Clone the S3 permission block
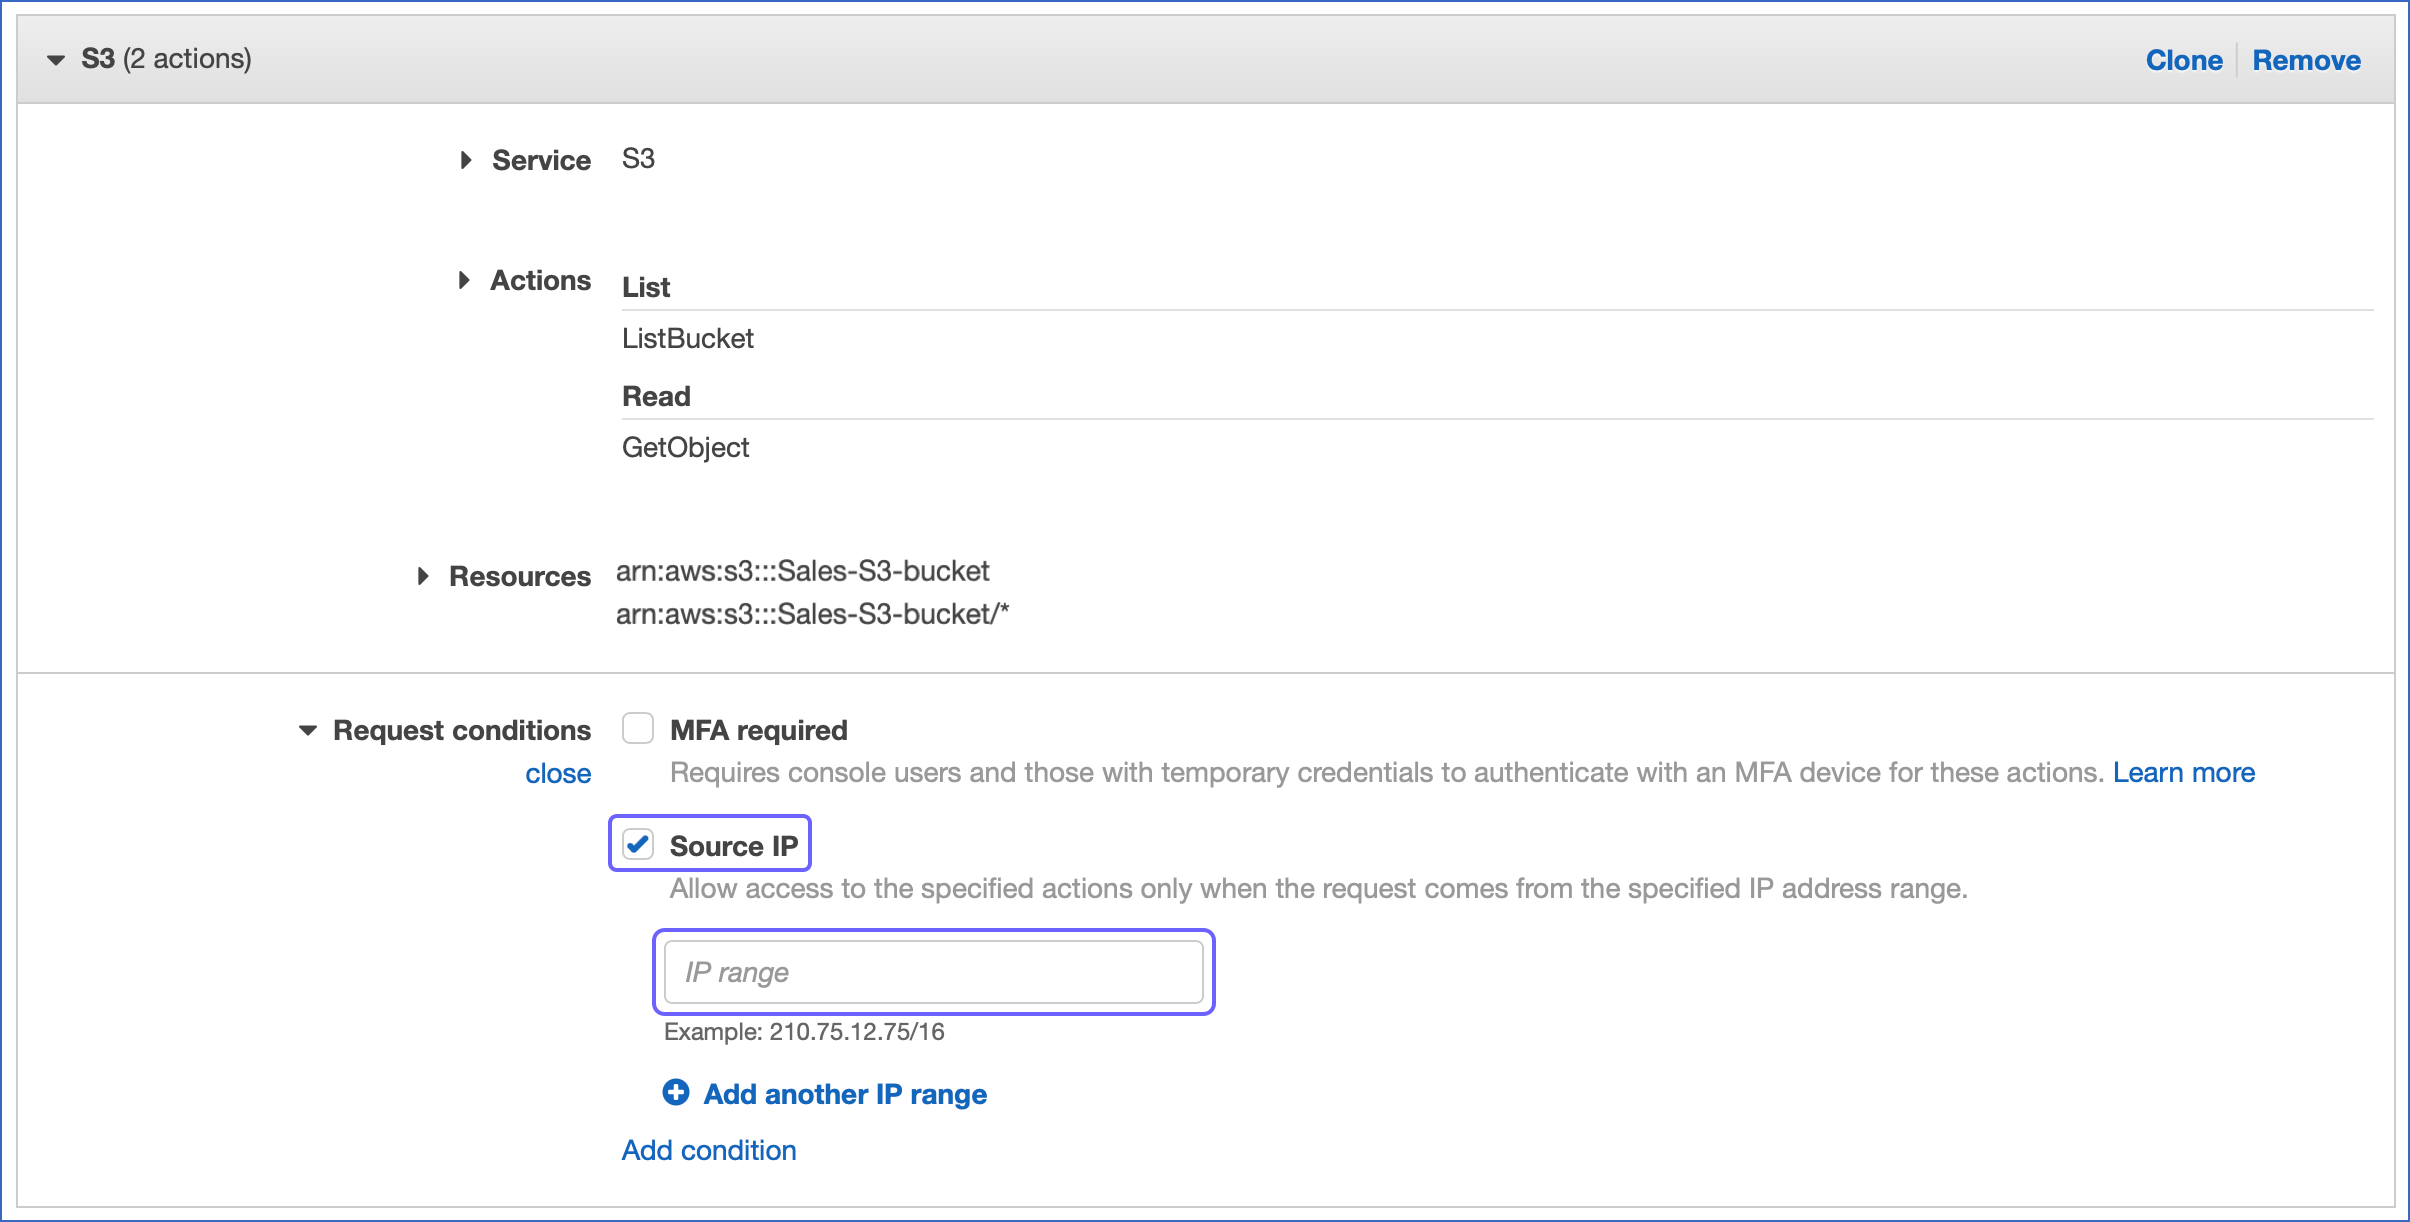 point(2184,60)
